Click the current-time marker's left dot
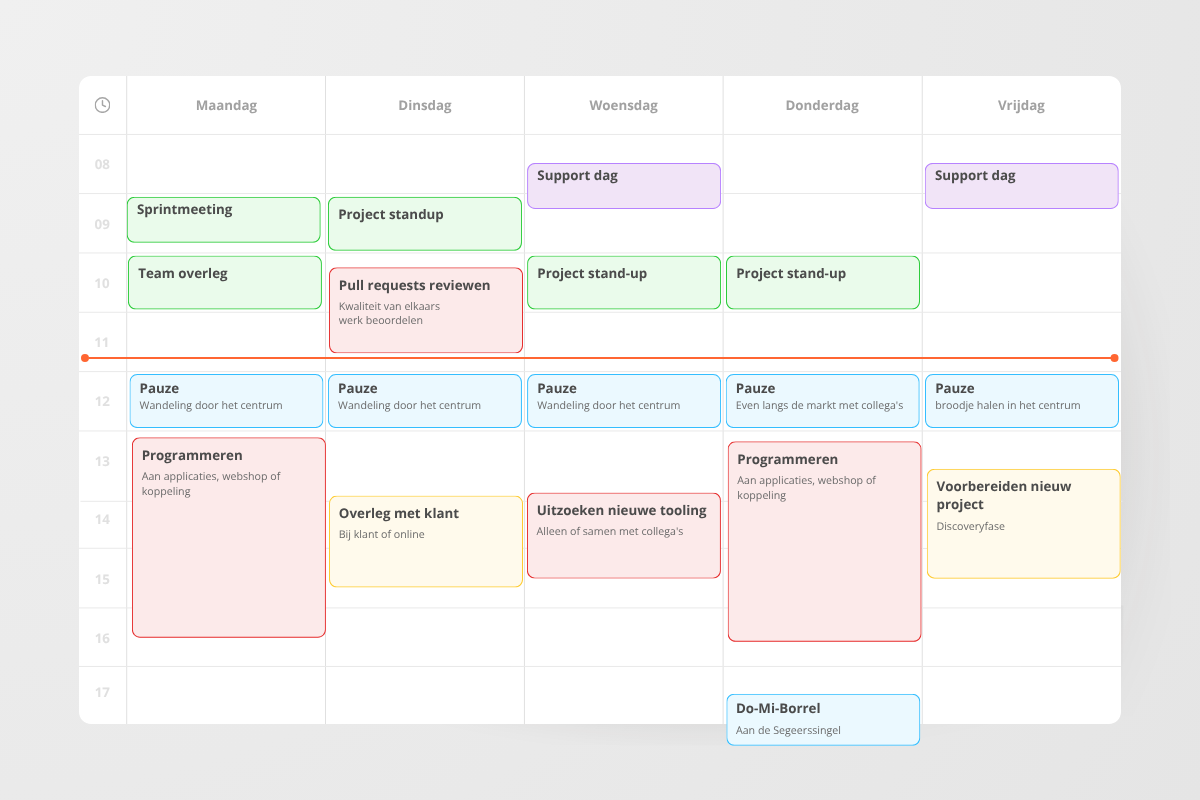The image size is (1200, 800). [x=85, y=358]
